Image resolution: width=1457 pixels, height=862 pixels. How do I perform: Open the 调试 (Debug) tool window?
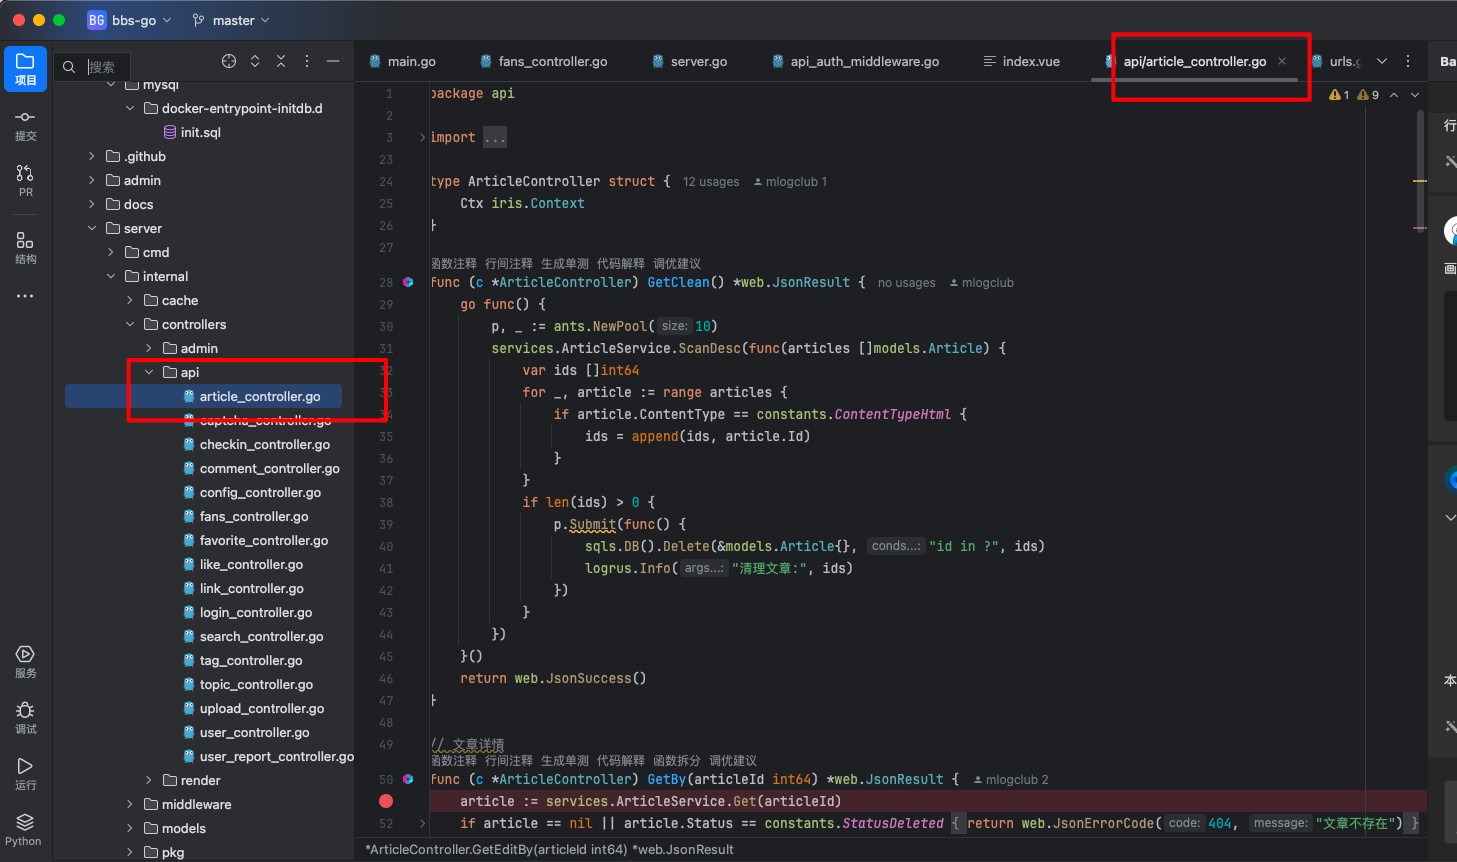click(x=25, y=717)
